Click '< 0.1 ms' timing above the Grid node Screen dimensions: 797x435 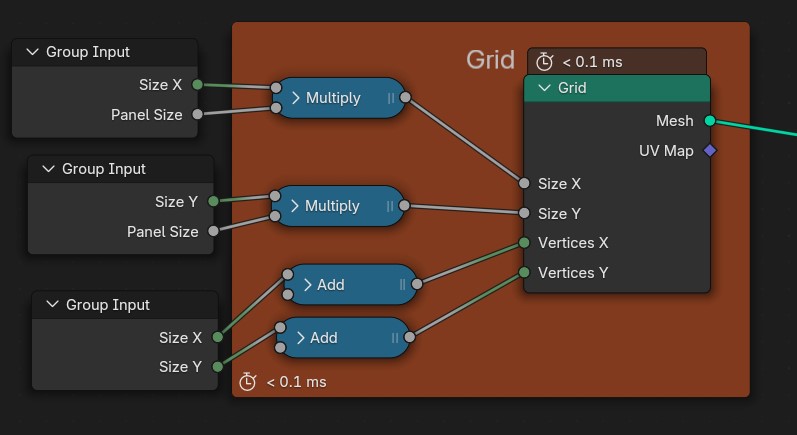pyautogui.click(x=592, y=62)
